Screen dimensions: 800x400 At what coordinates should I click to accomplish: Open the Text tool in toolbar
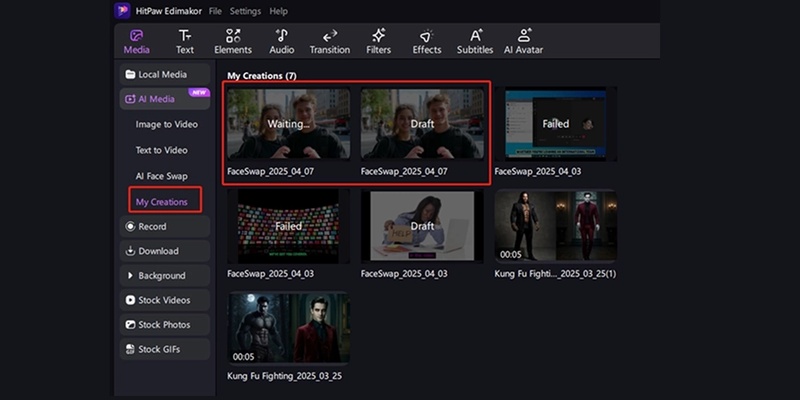(x=185, y=41)
